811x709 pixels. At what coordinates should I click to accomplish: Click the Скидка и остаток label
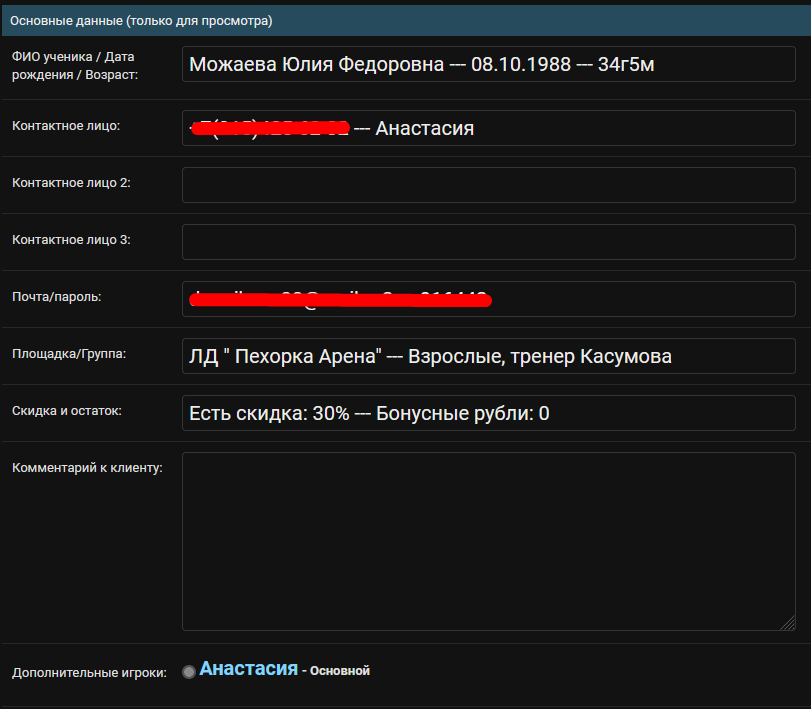coord(66,411)
